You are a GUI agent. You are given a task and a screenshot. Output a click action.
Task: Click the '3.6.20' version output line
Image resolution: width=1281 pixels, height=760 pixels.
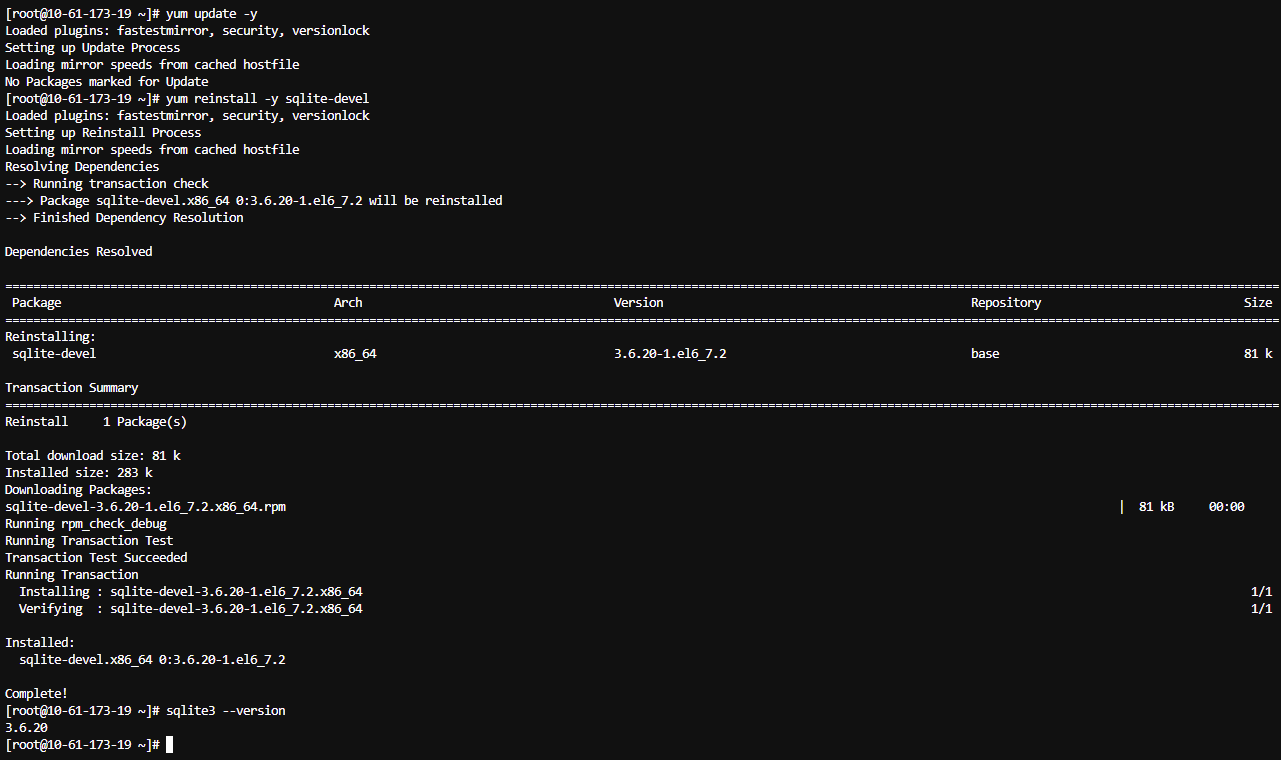pyautogui.click(x=26, y=728)
